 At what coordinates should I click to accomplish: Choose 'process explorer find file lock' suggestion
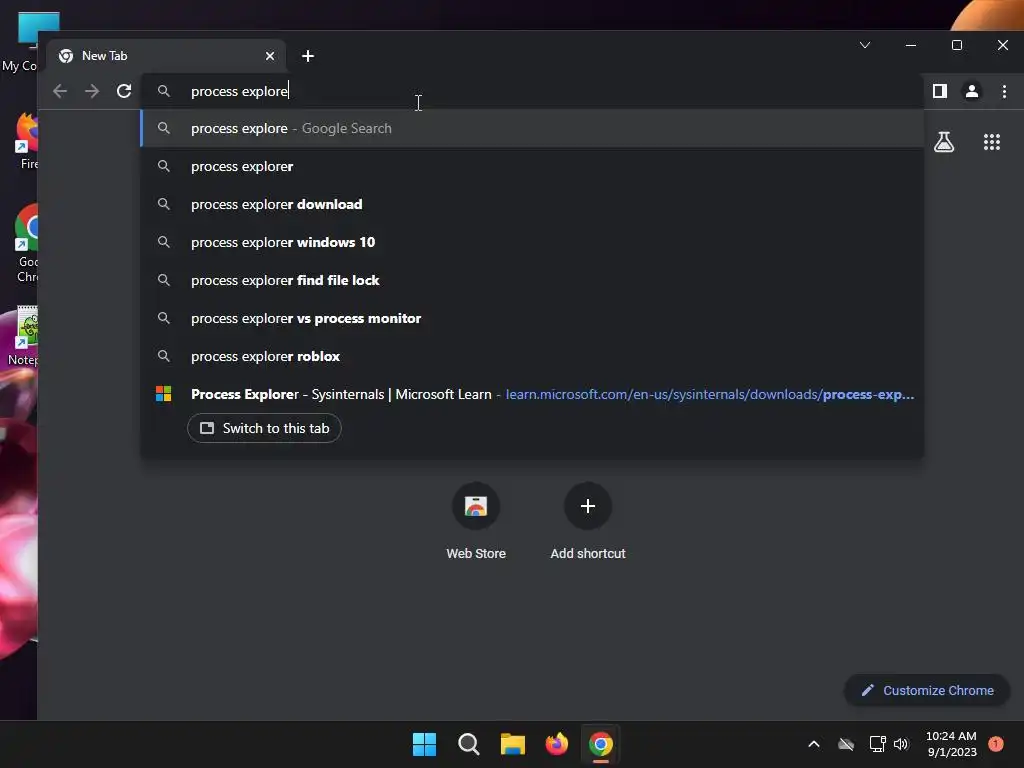point(532,280)
